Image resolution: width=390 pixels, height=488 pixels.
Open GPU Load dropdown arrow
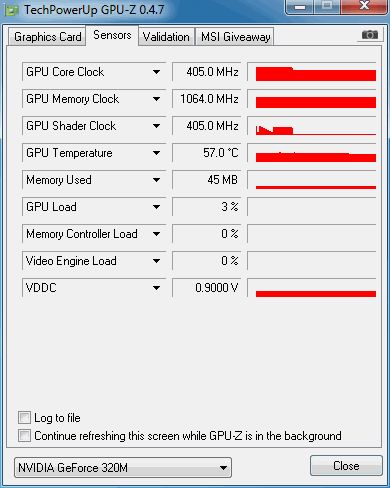(156, 207)
